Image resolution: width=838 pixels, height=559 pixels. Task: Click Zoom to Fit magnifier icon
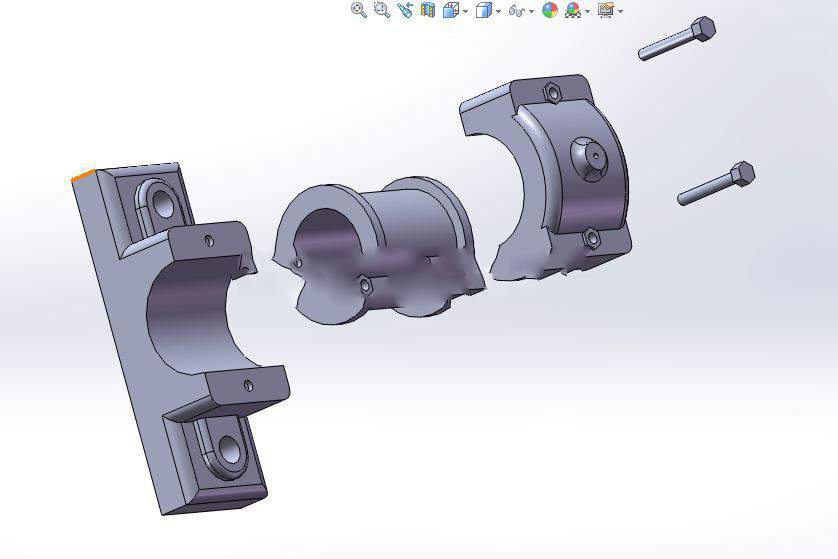[x=359, y=10]
